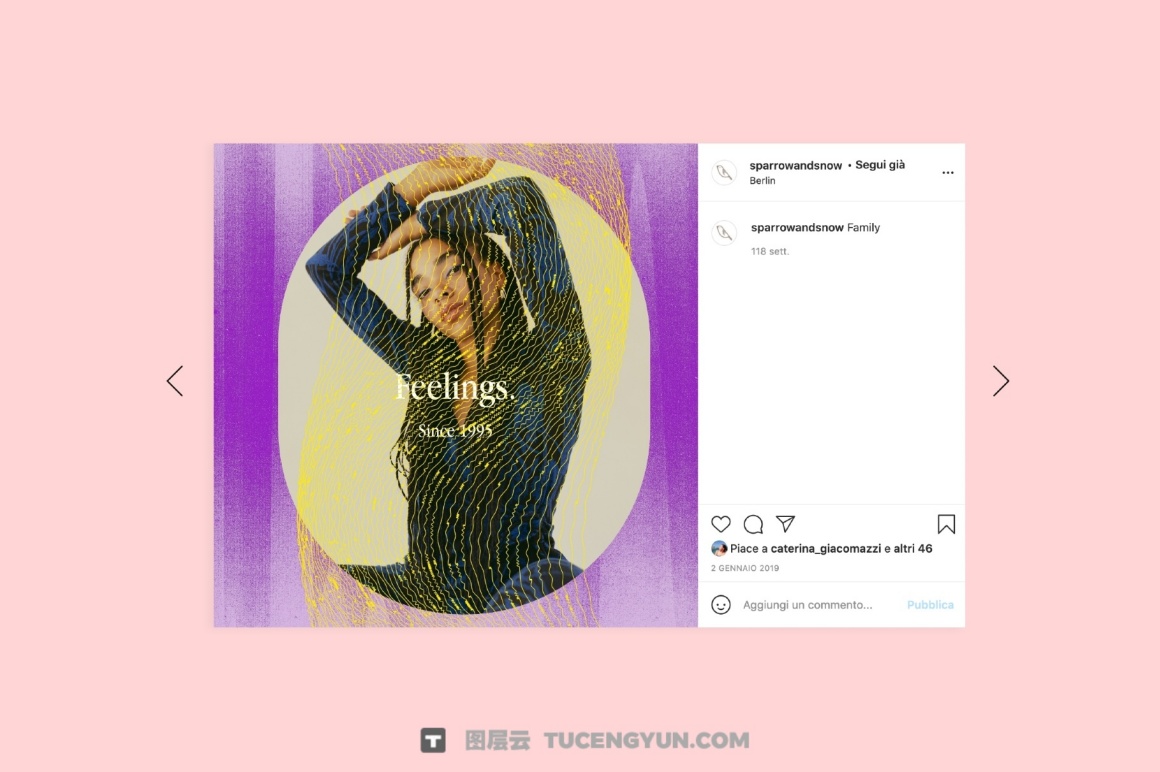
Task: Open the three-dot options menu
Action: point(948,172)
